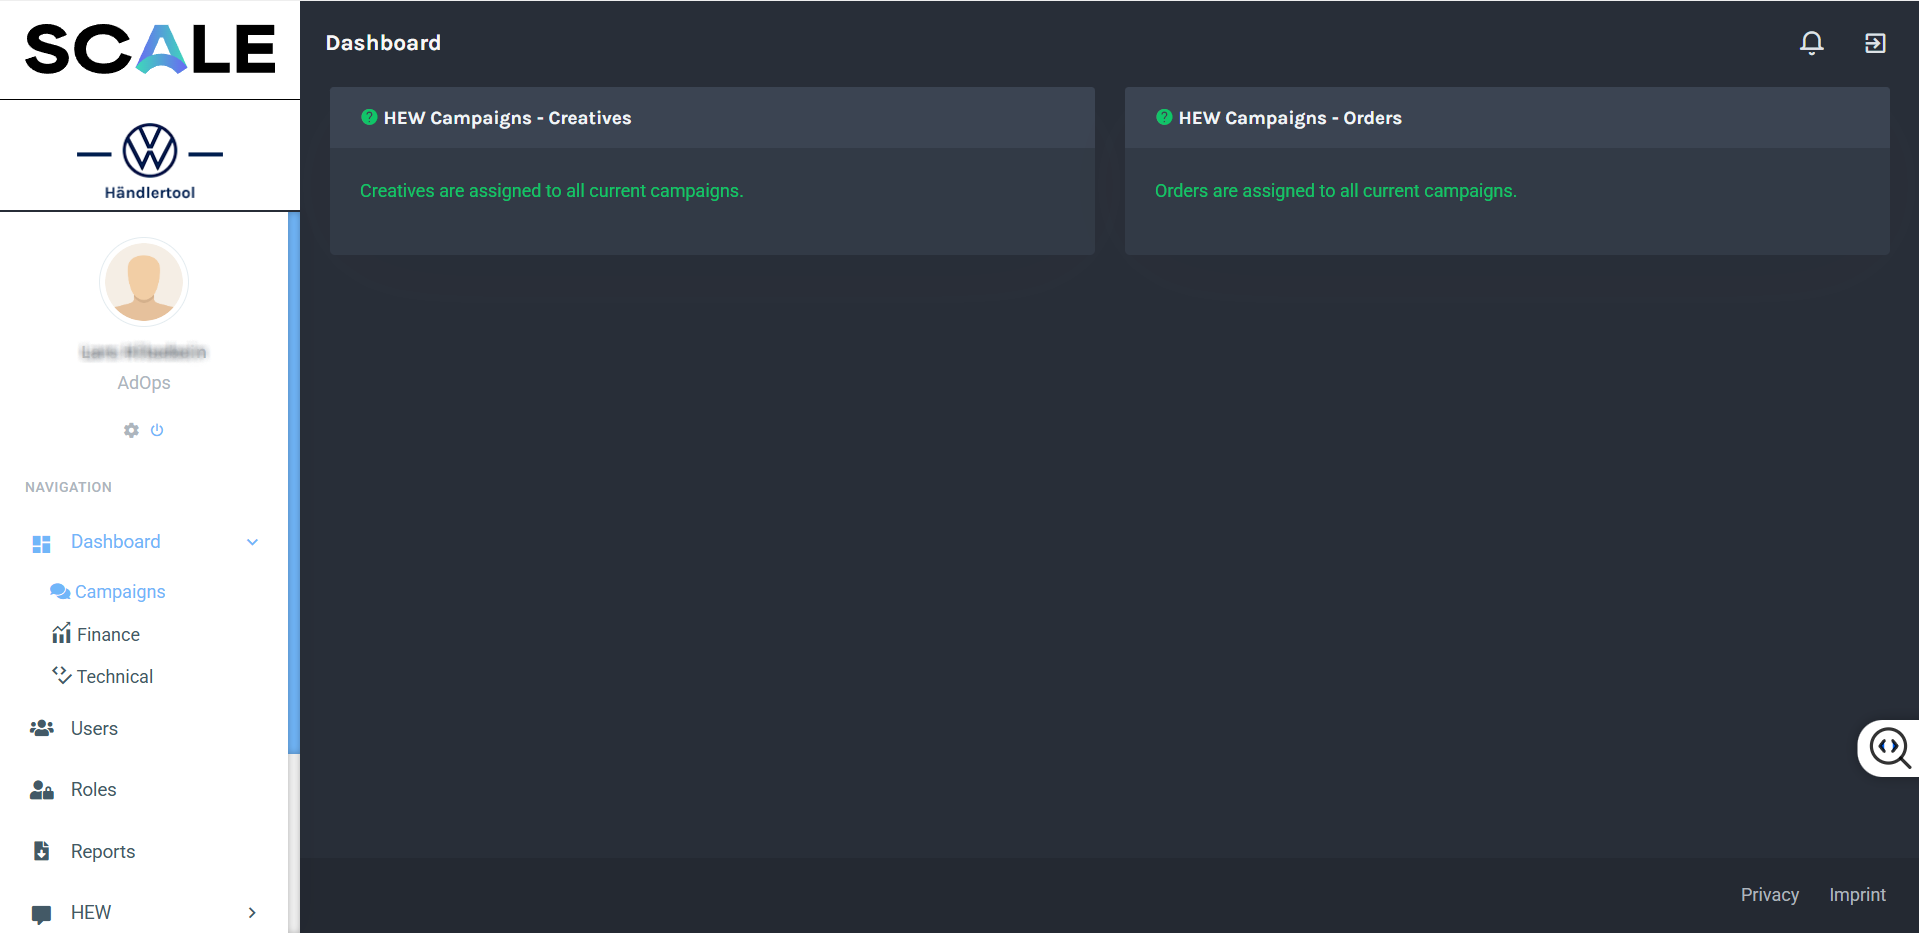Click the logout icon in top bar
This screenshot has height=933, width=1919.
[x=1875, y=43]
